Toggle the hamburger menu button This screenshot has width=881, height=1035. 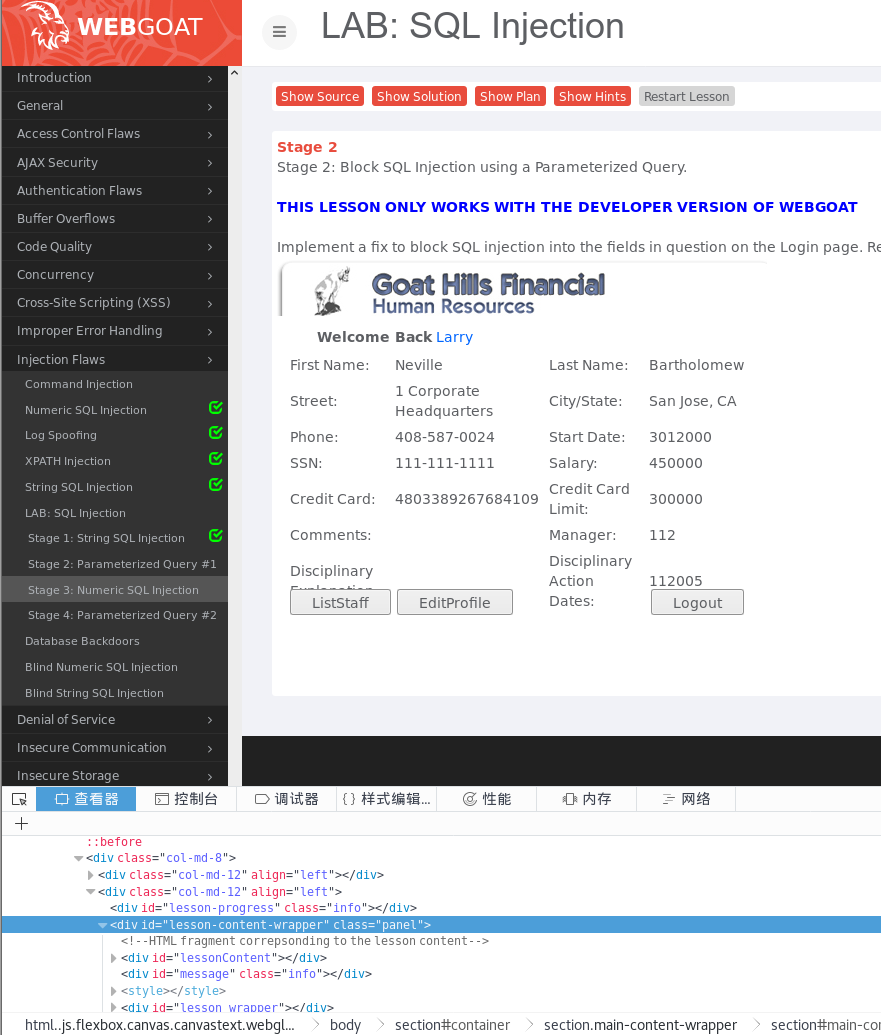(x=279, y=31)
